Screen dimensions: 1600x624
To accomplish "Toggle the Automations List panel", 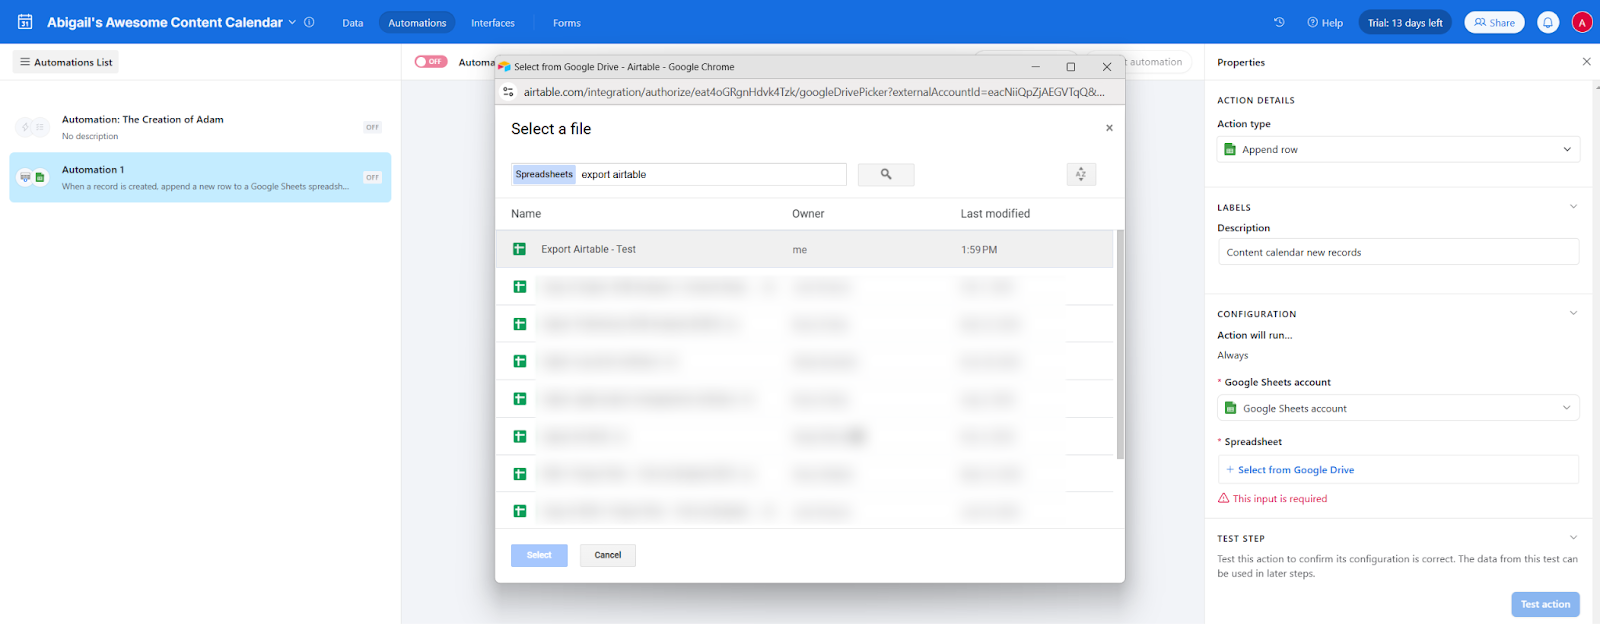I will pos(66,62).
